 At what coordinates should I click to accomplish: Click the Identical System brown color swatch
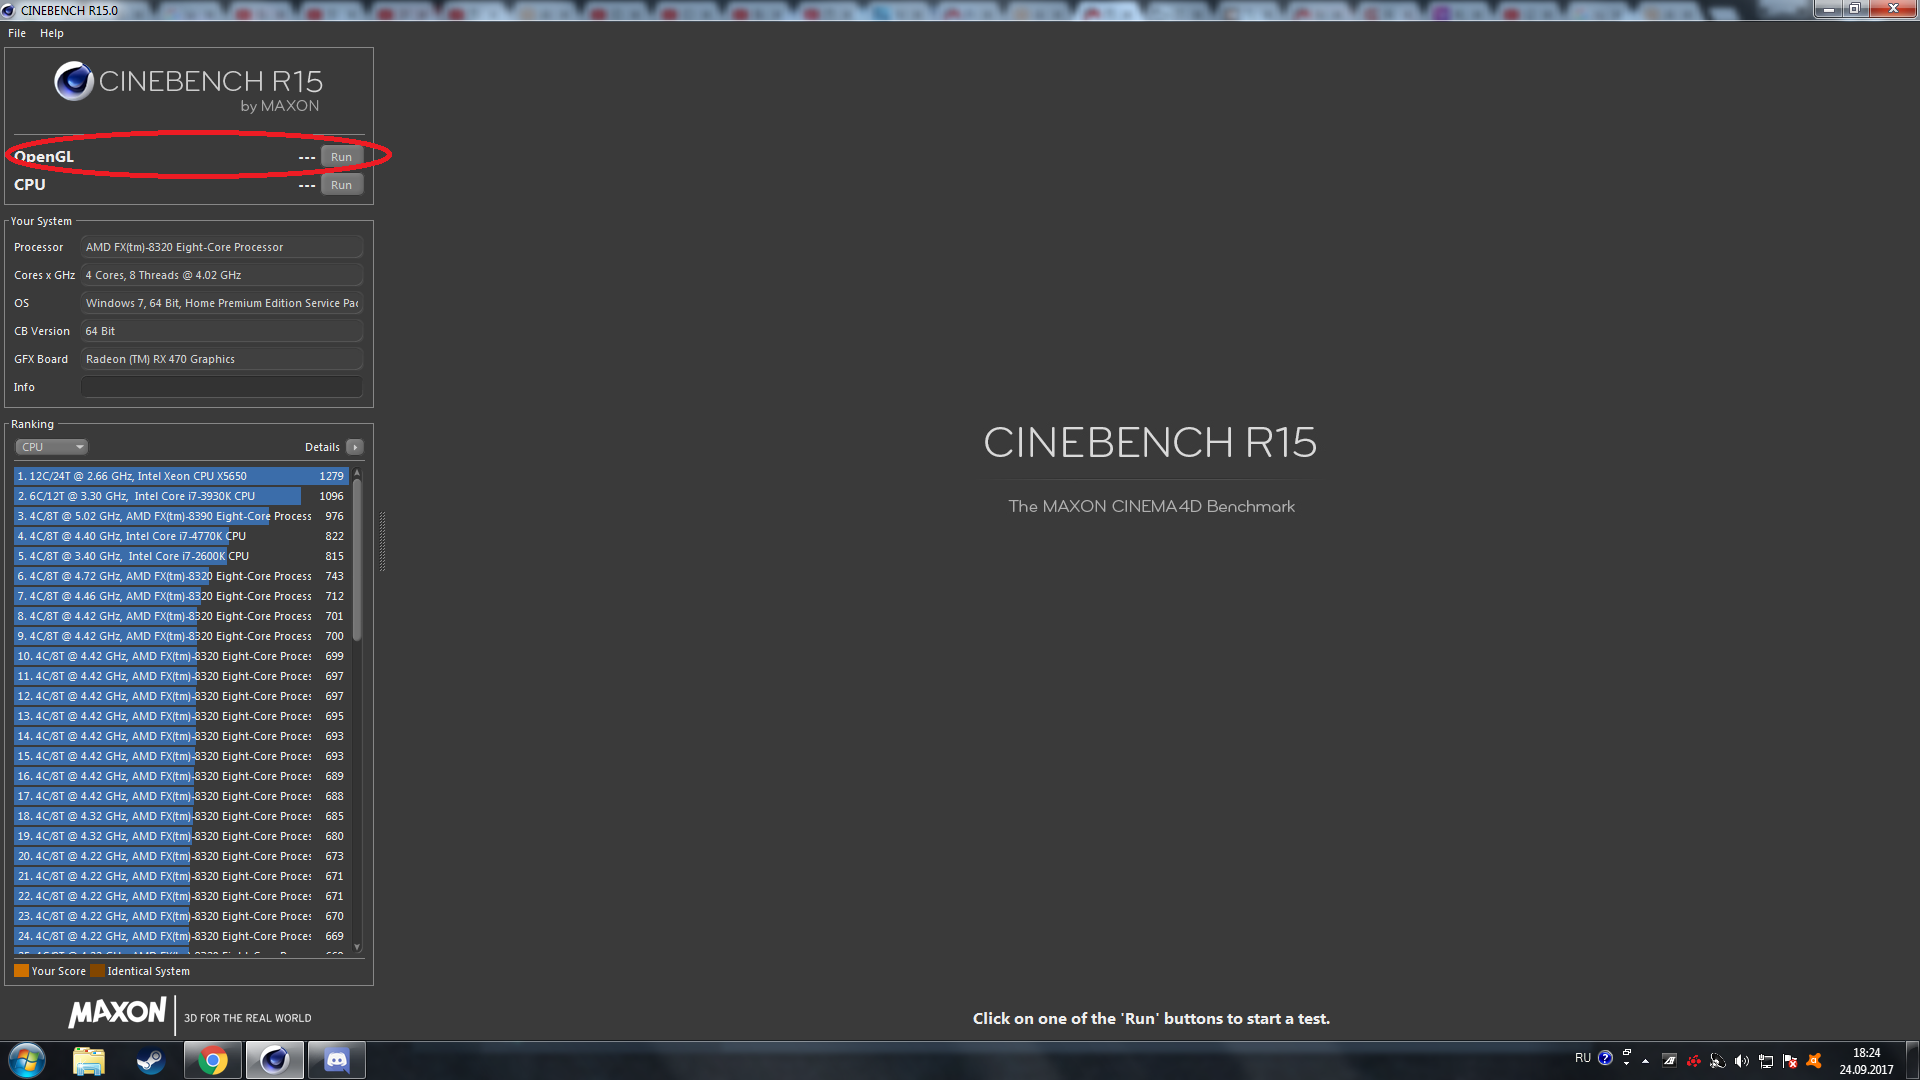click(97, 971)
